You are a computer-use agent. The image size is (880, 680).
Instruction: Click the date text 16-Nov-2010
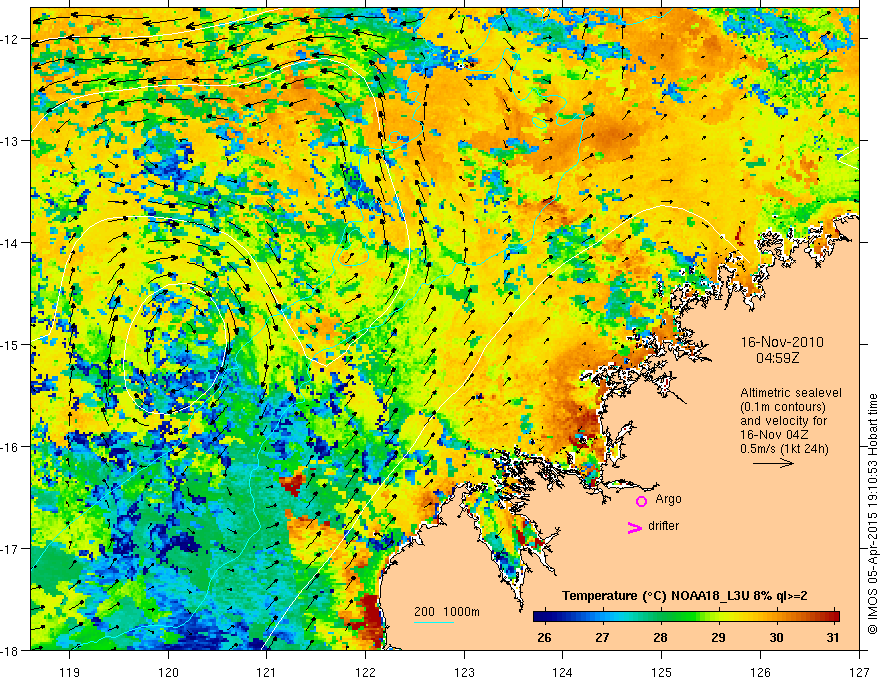(x=782, y=342)
